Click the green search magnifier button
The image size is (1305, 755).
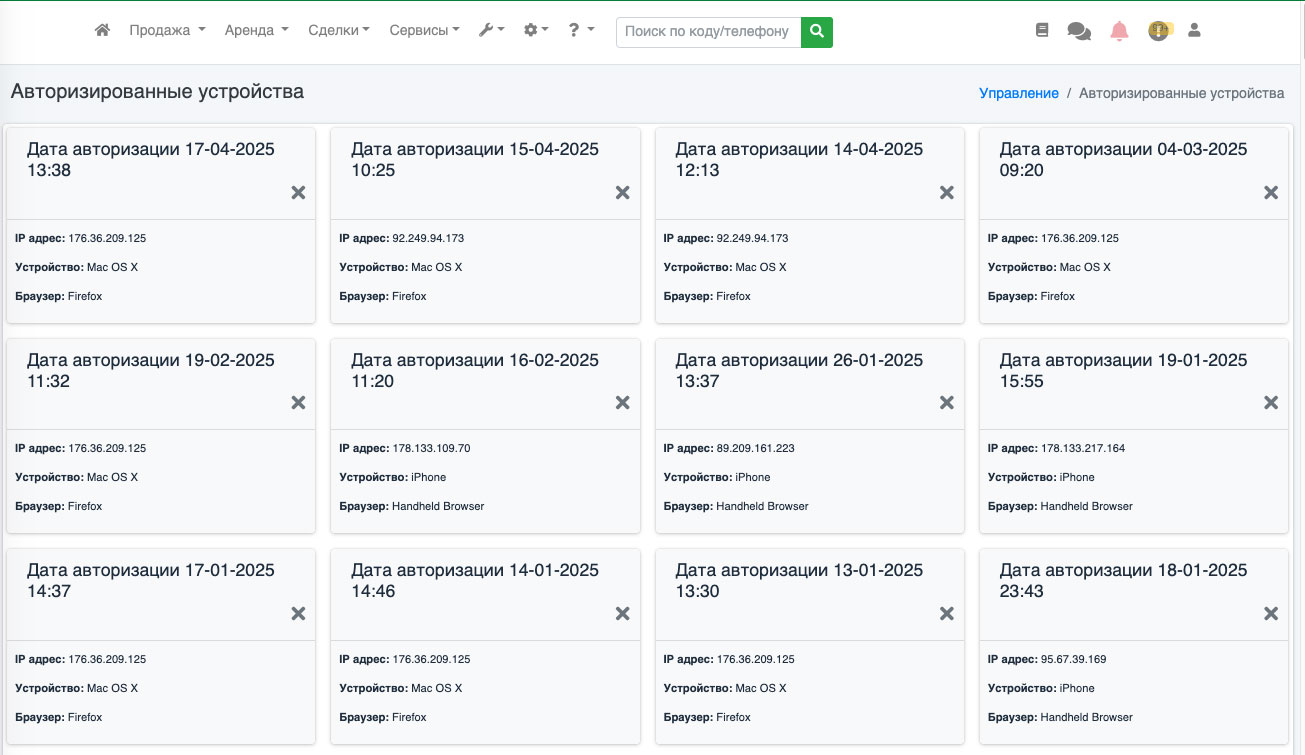pyautogui.click(x=817, y=32)
